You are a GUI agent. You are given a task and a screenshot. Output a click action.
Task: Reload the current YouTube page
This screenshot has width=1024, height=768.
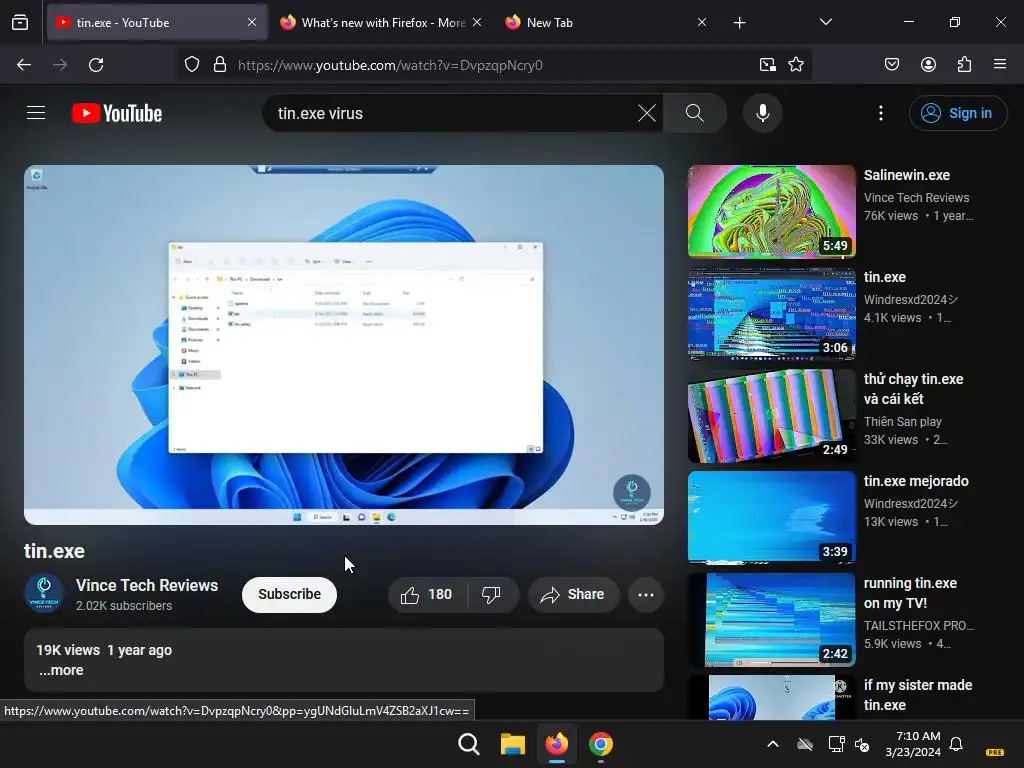click(96, 65)
